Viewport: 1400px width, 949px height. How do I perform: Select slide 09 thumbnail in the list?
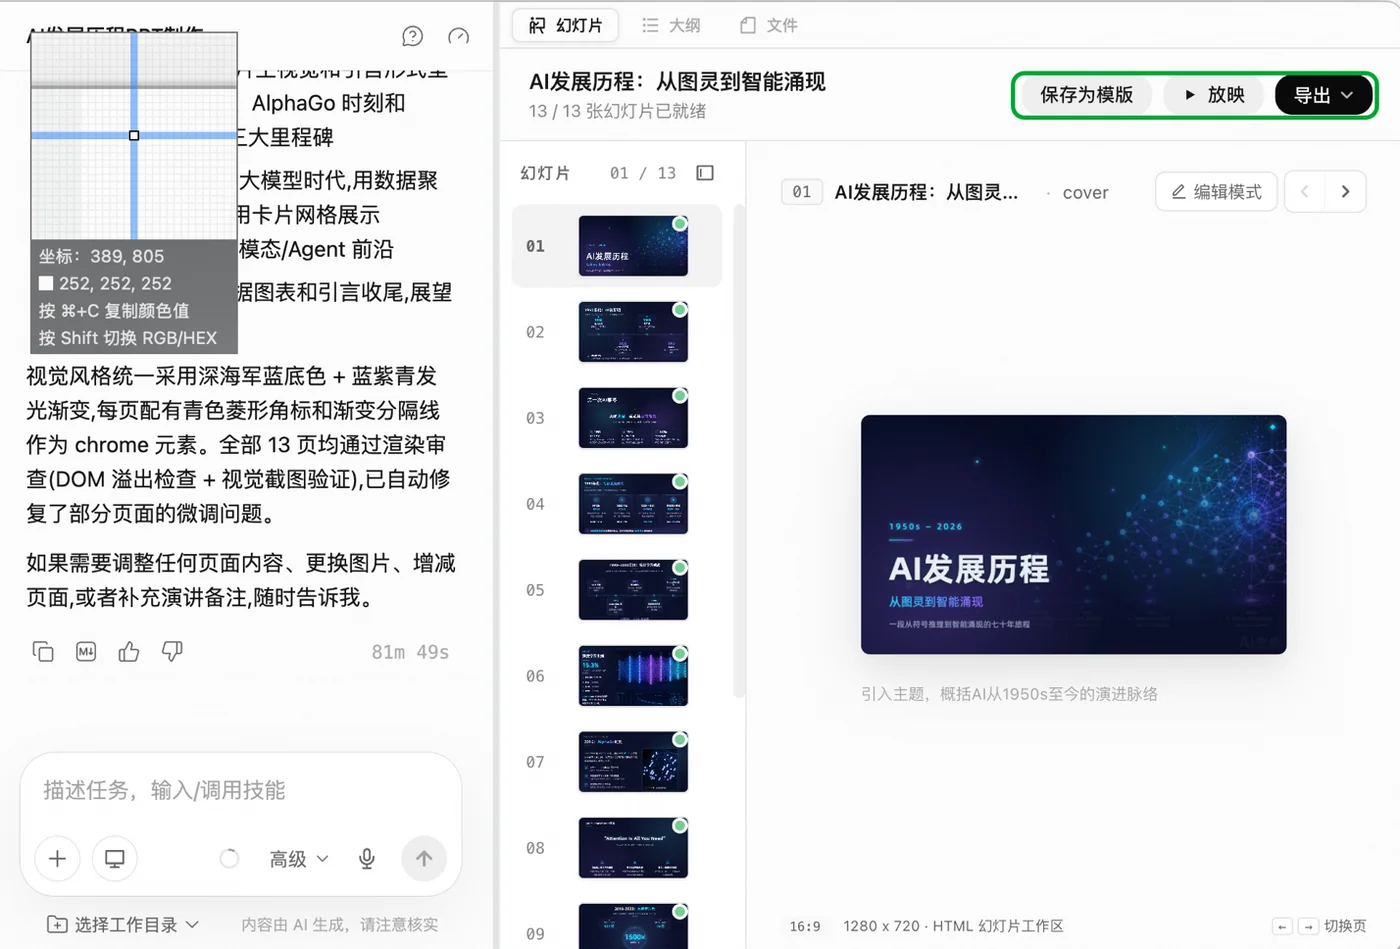633,926
